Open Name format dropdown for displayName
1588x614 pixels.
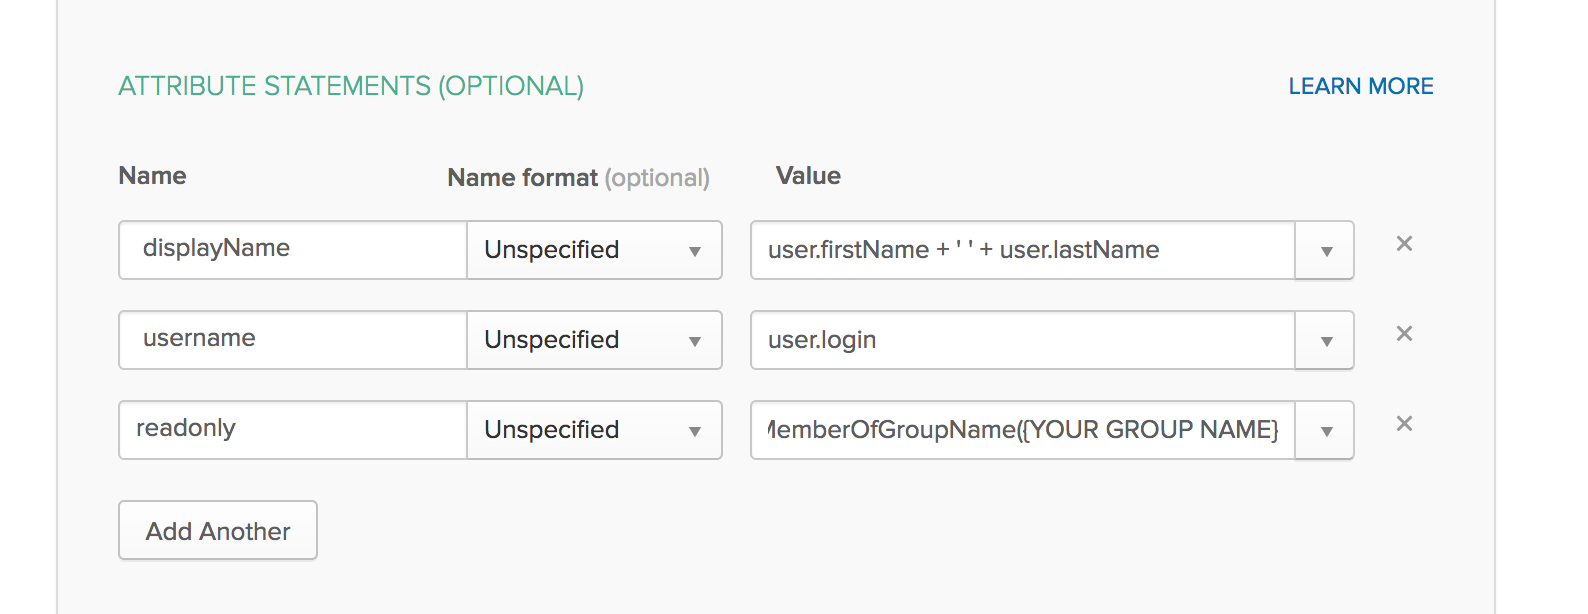click(x=594, y=250)
